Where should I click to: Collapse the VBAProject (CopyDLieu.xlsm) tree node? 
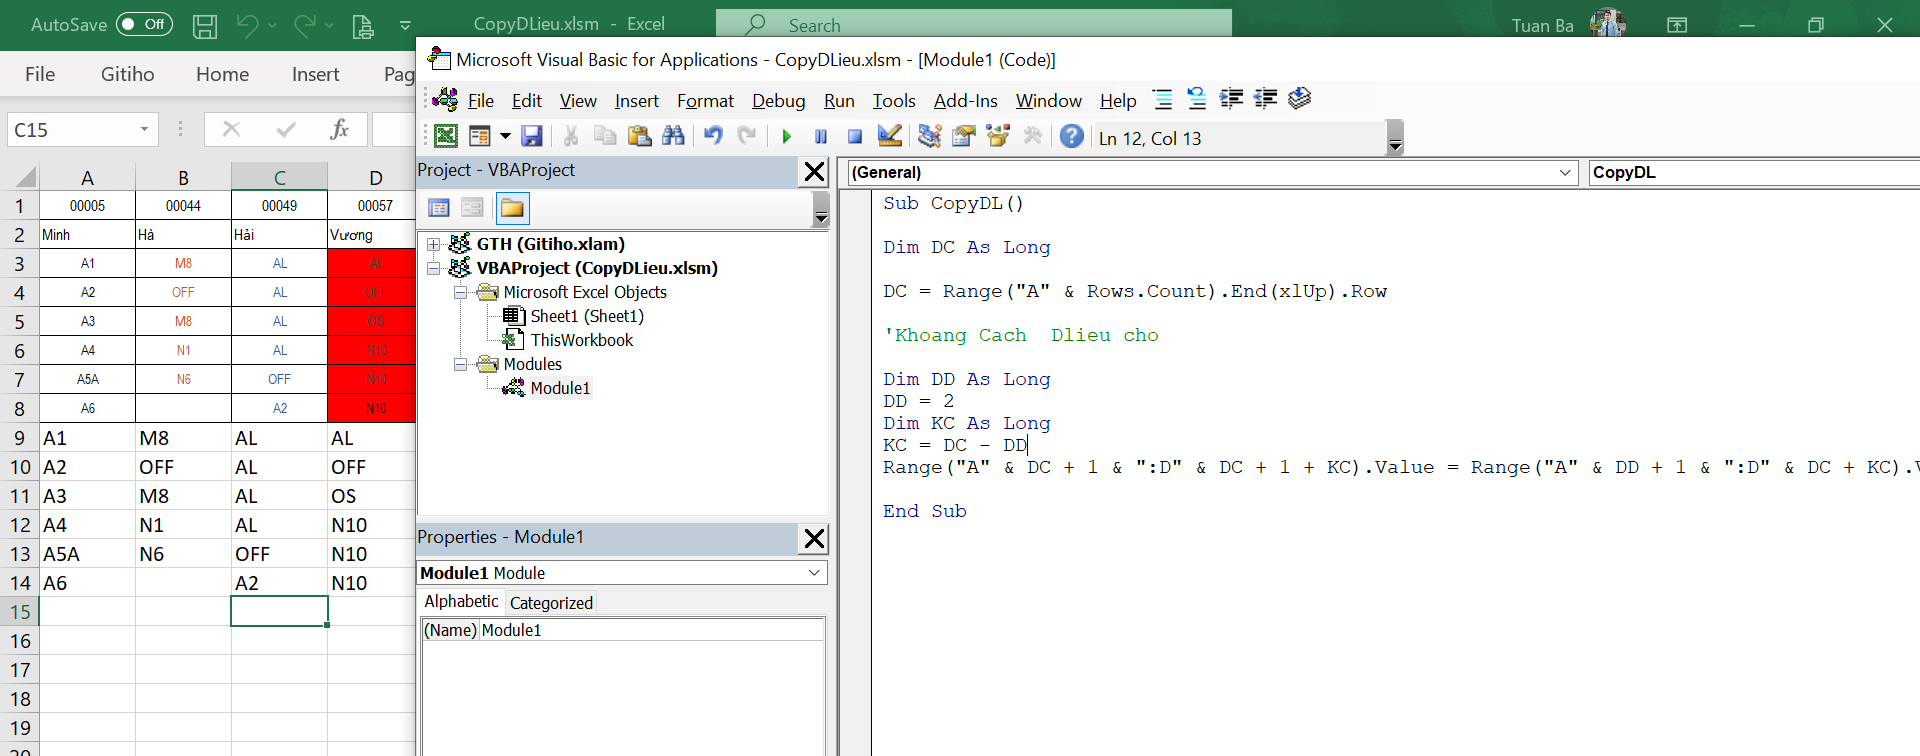coord(434,268)
